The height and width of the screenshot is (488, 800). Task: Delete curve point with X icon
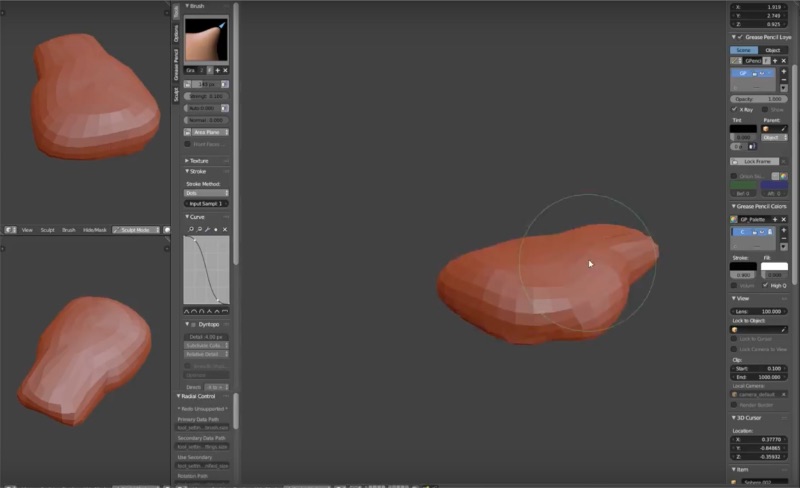(x=225, y=230)
